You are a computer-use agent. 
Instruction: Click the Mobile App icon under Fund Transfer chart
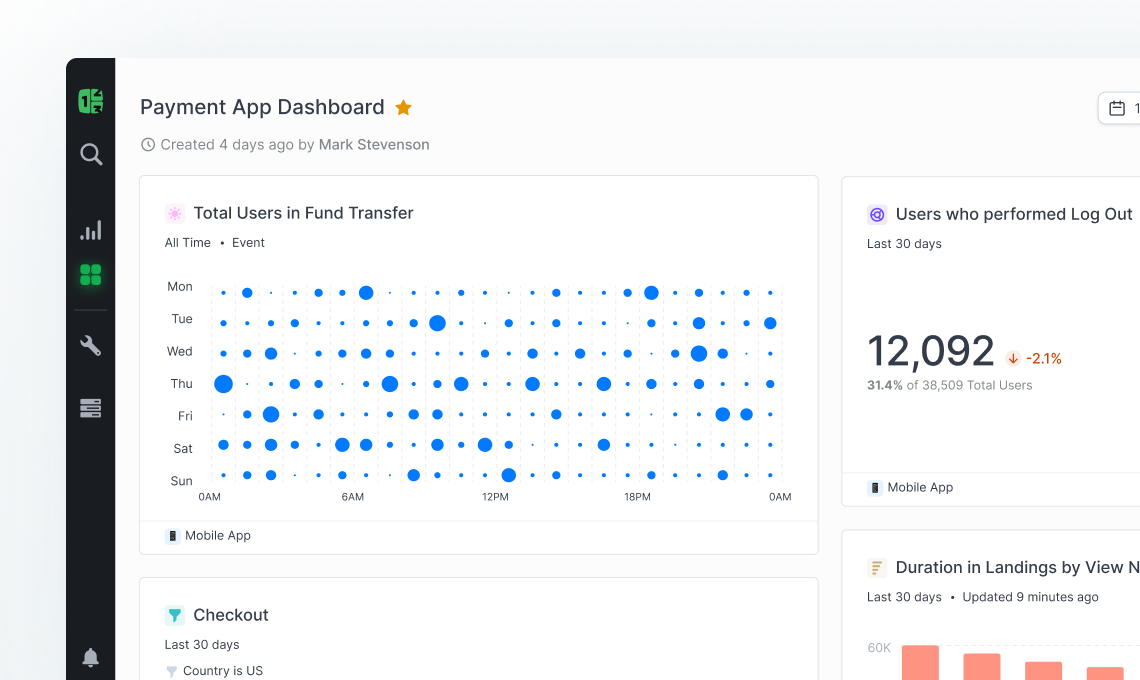pyautogui.click(x=172, y=536)
